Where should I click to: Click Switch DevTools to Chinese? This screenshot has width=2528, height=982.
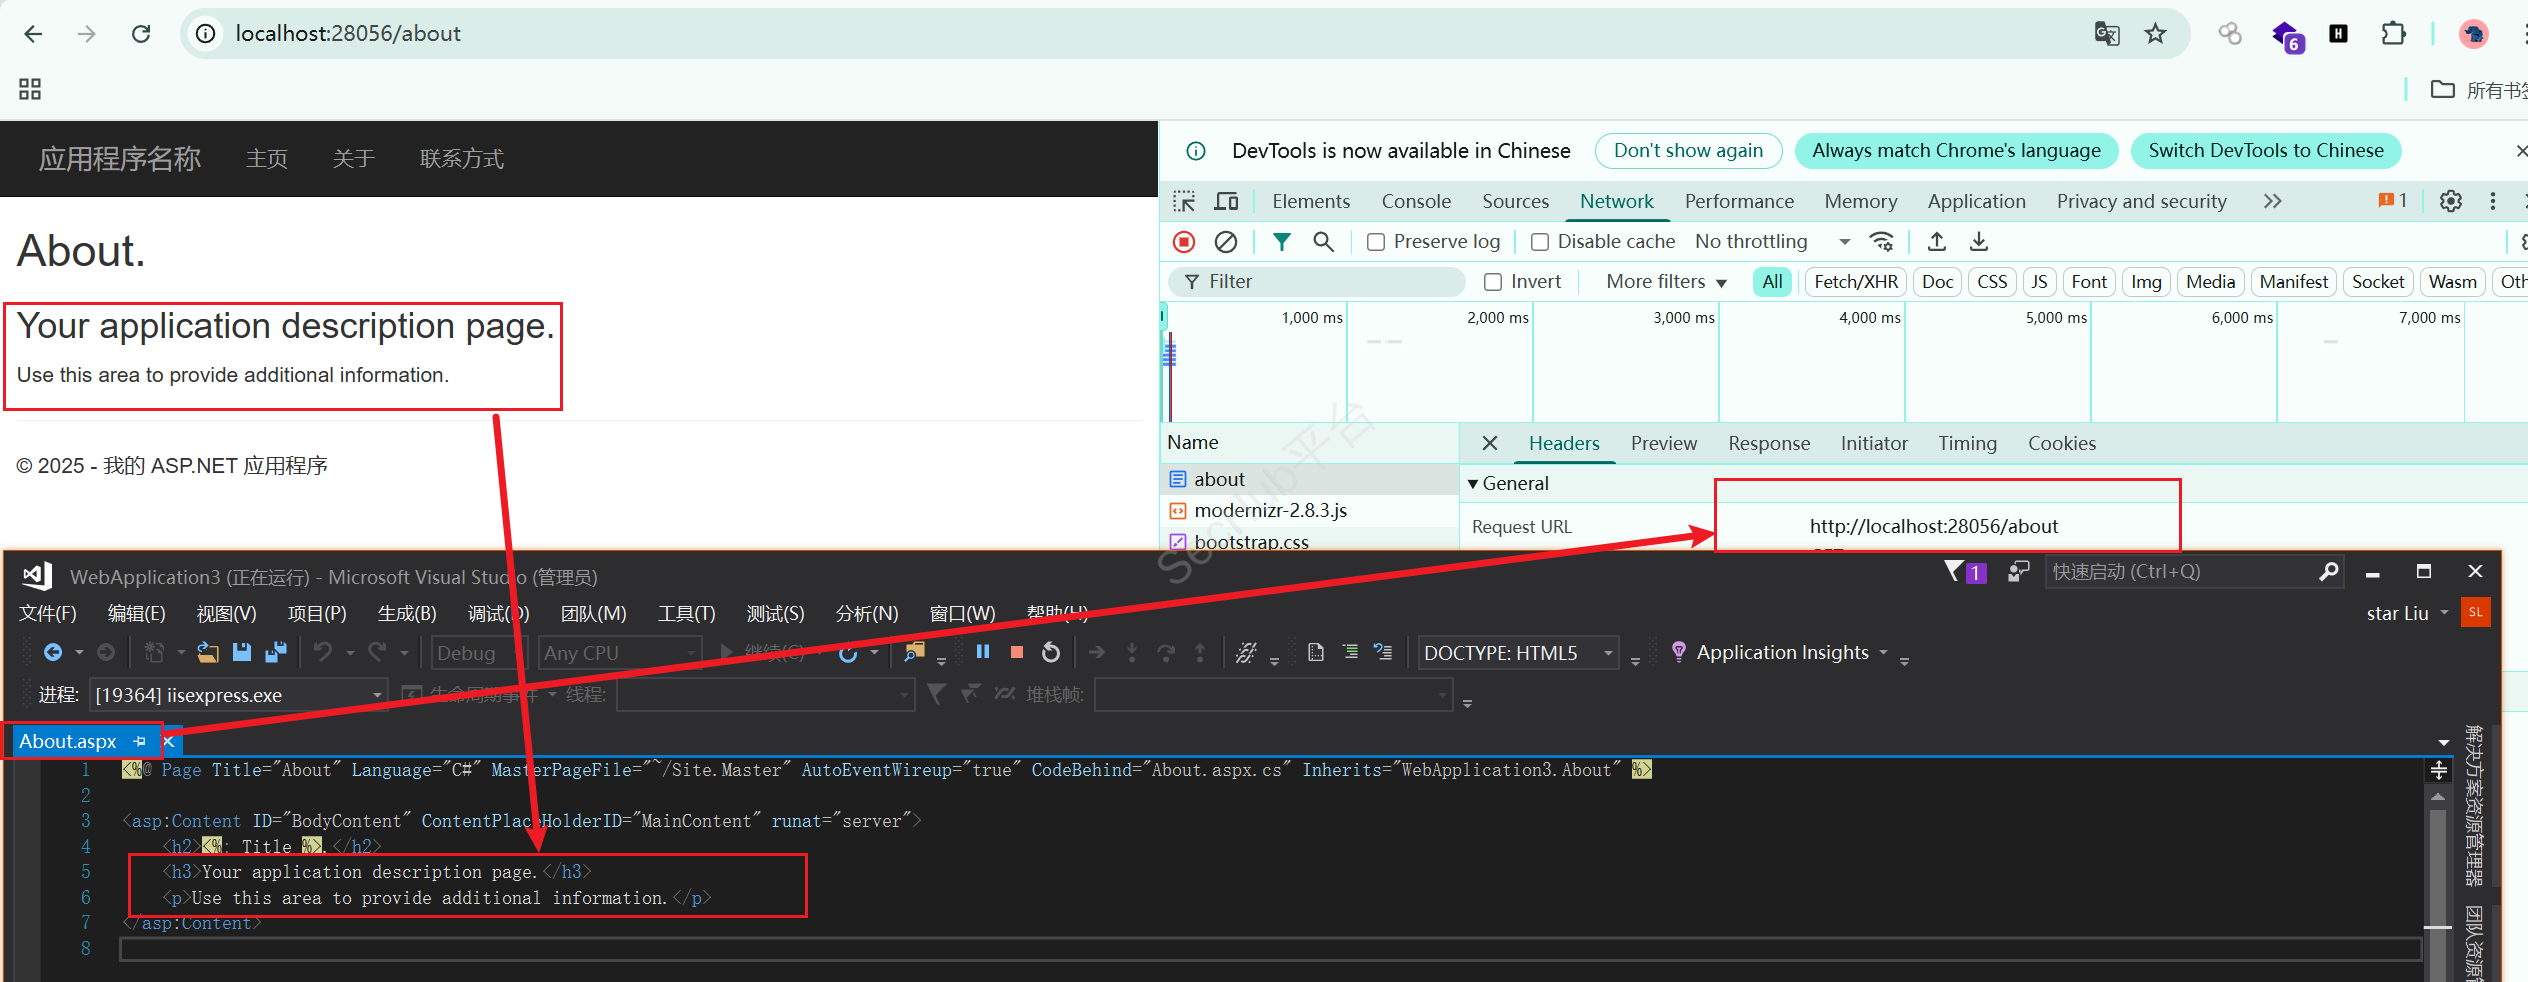[2265, 151]
